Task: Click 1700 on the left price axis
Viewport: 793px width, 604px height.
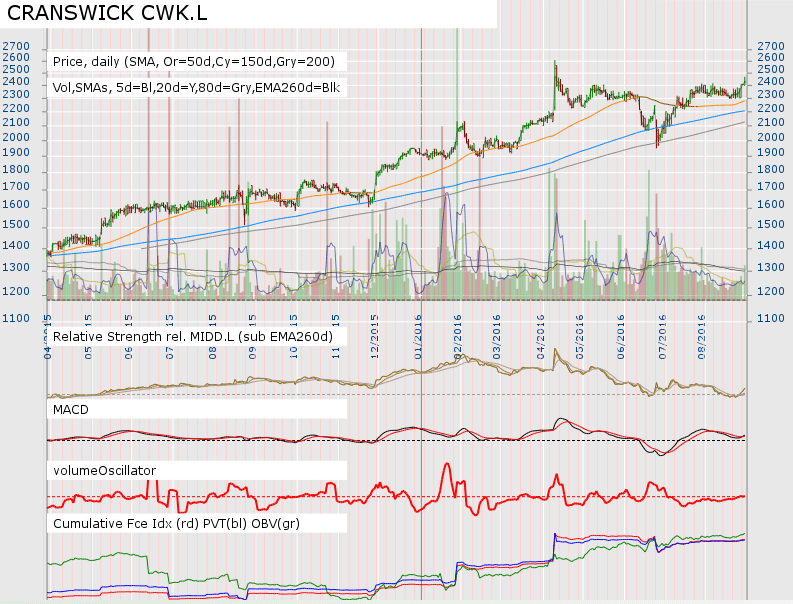Action: pyautogui.click(x=16, y=186)
